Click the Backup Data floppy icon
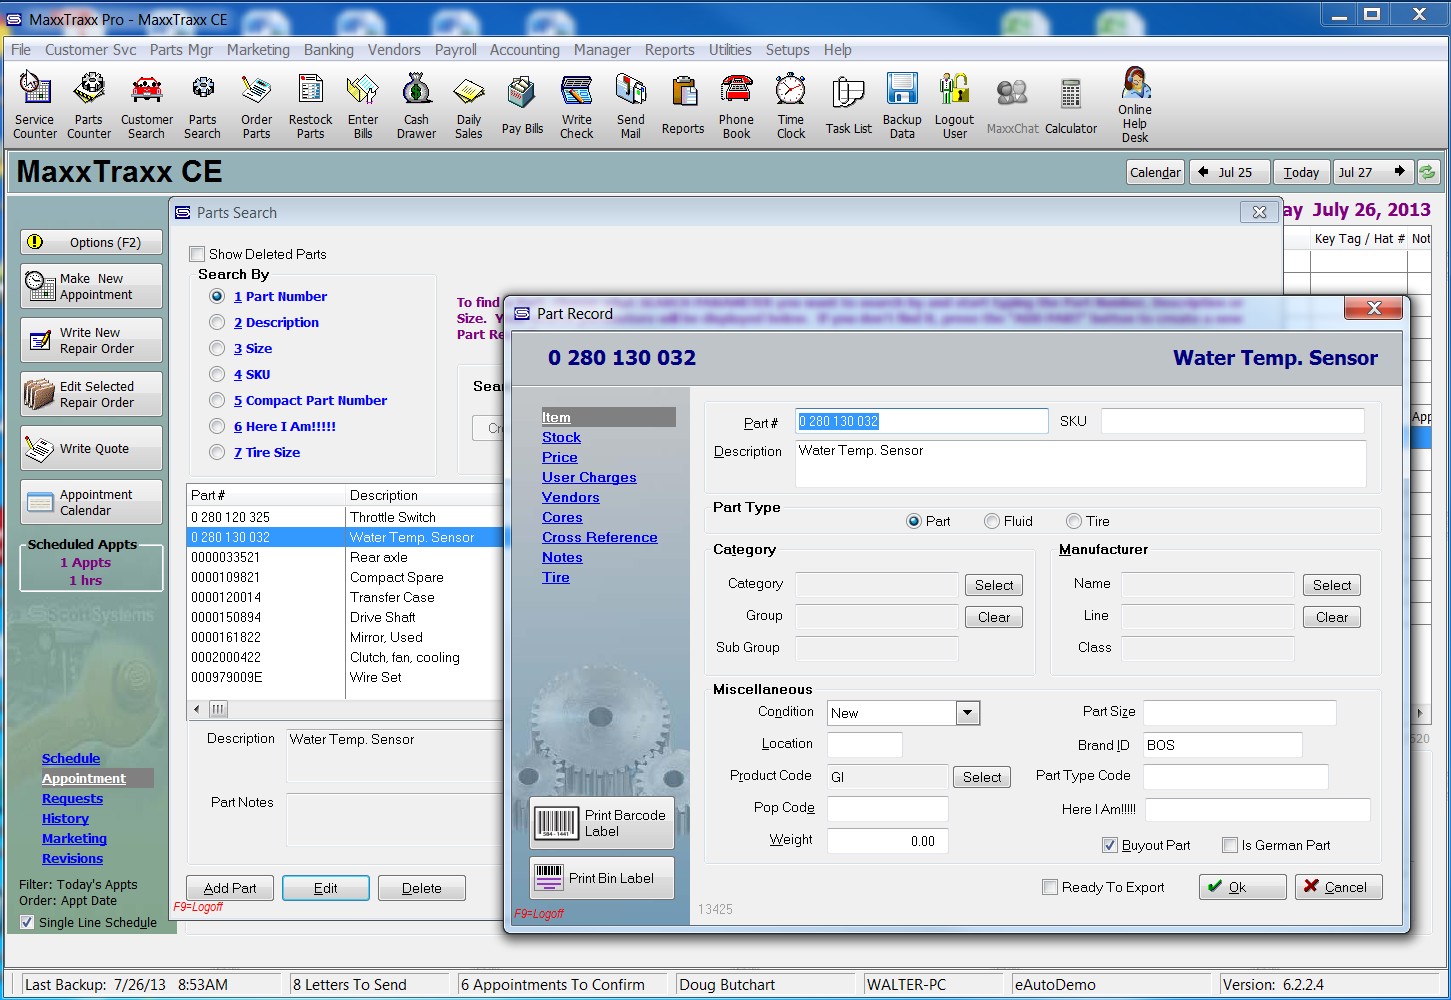The width and height of the screenshot is (1451, 1000). click(902, 105)
